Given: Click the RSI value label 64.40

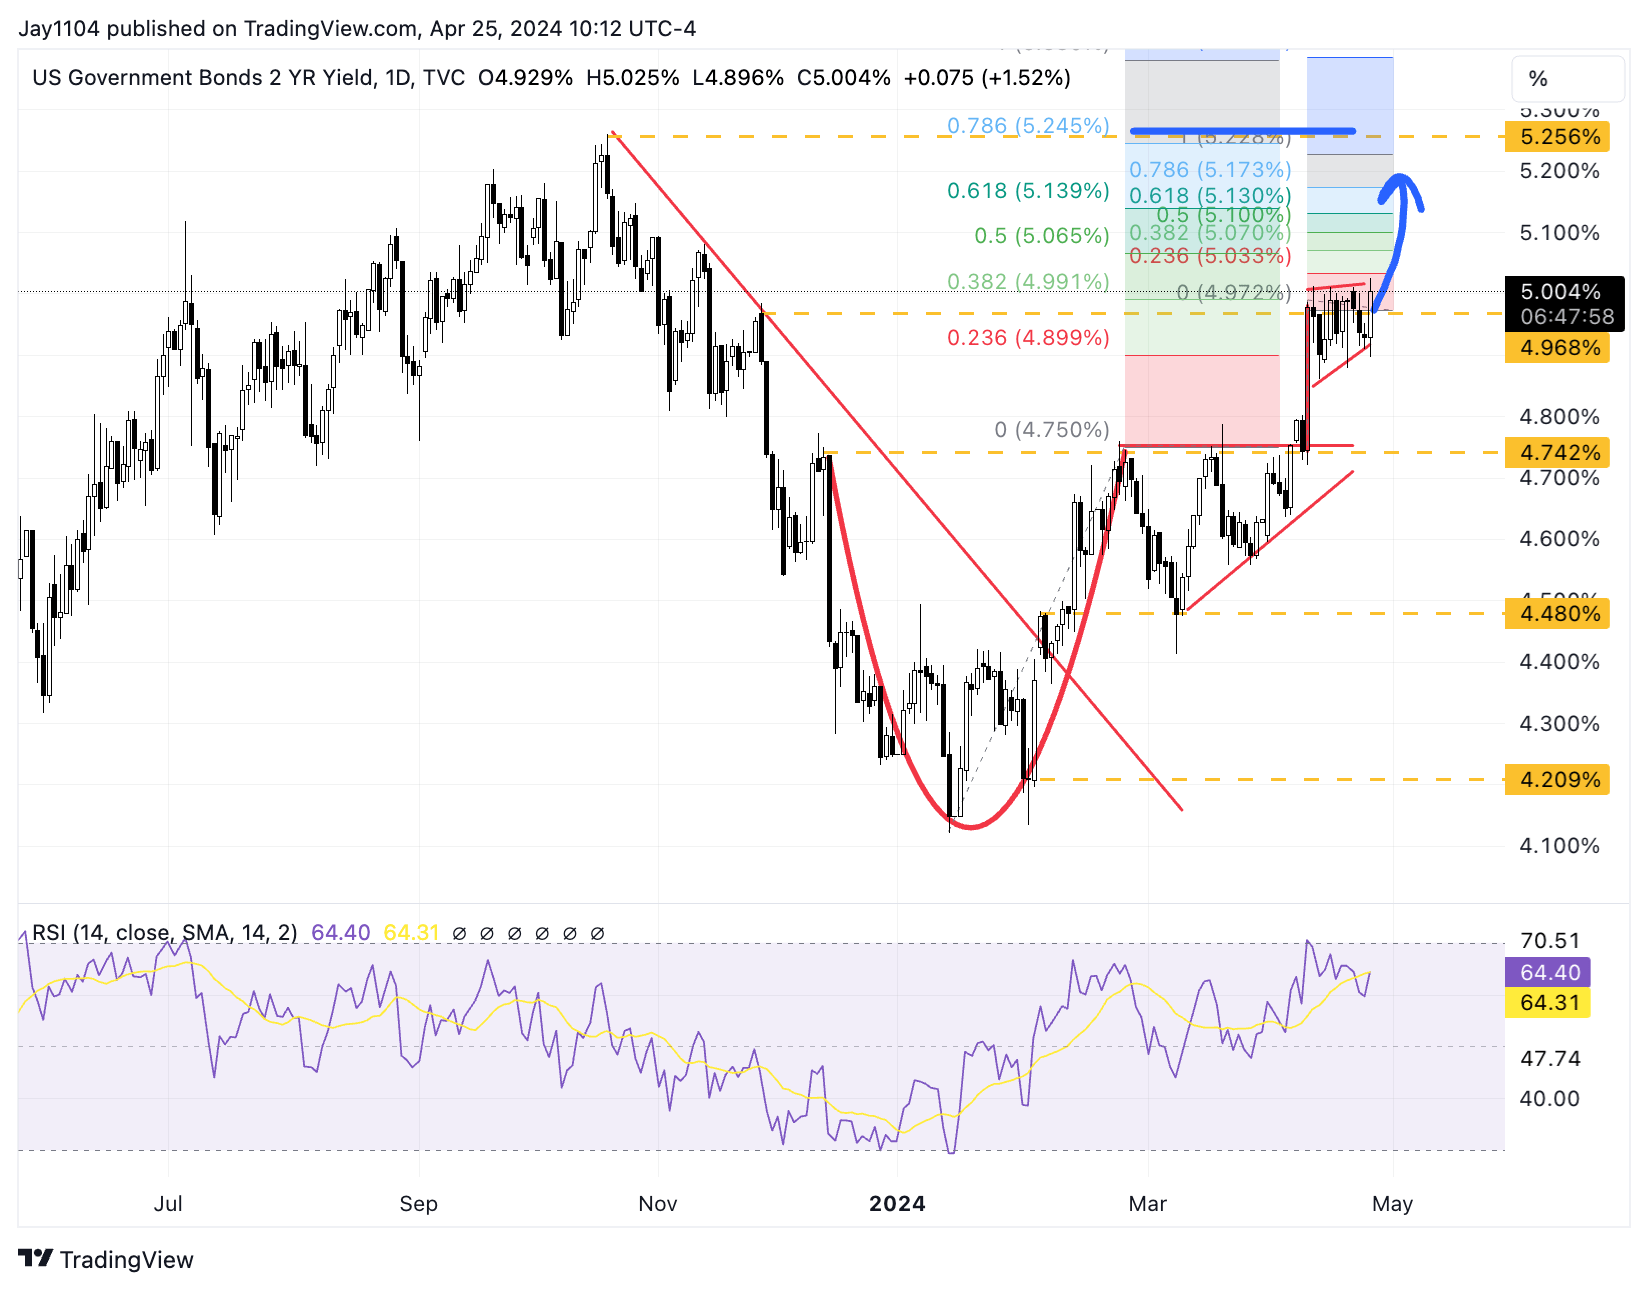Looking at the screenshot, I should (1548, 972).
